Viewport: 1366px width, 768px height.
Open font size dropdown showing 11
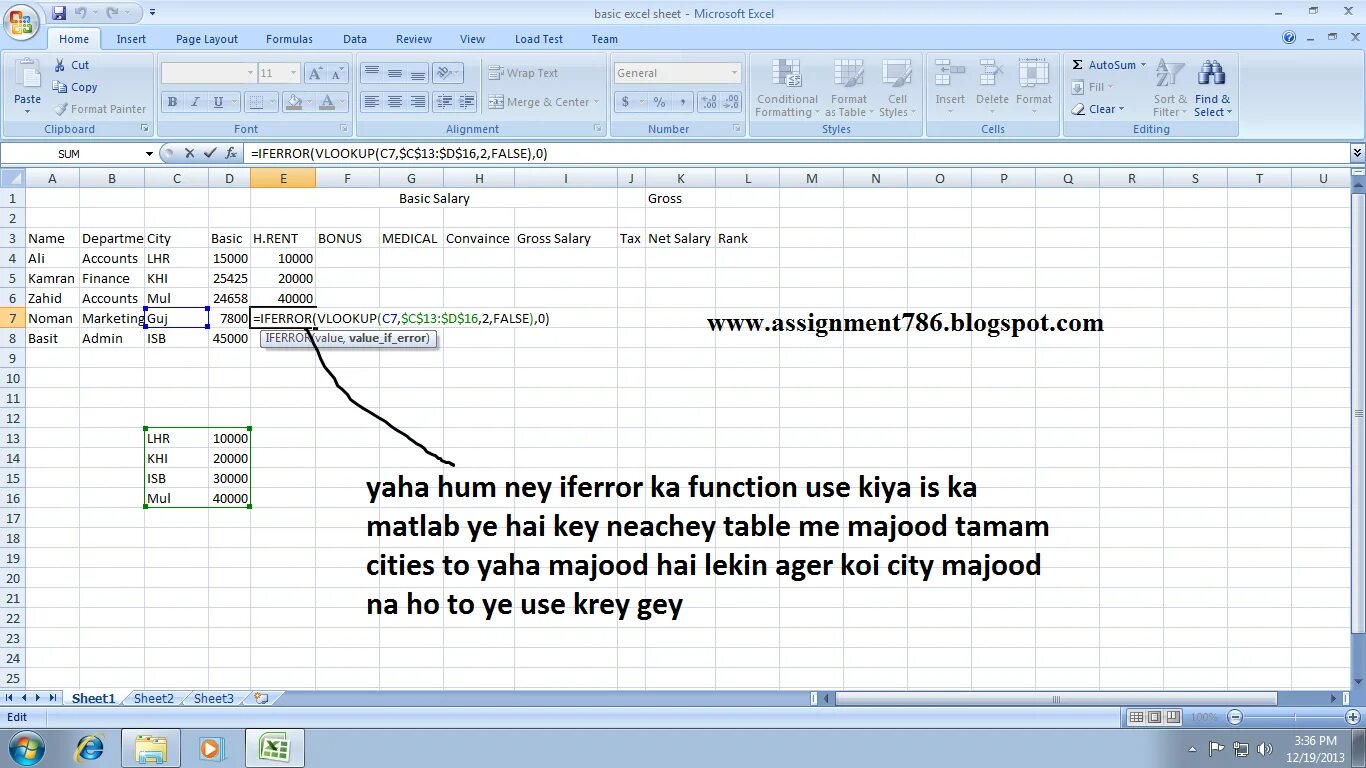[x=294, y=73]
